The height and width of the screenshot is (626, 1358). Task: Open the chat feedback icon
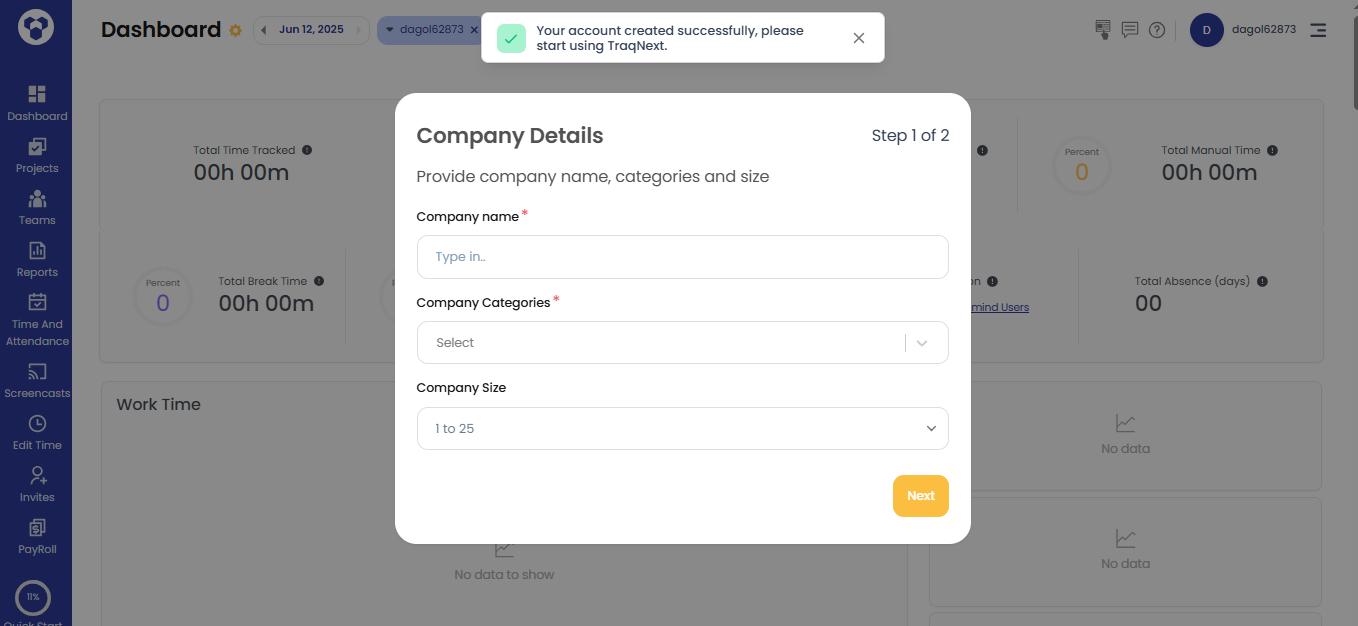tap(1129, 30)
